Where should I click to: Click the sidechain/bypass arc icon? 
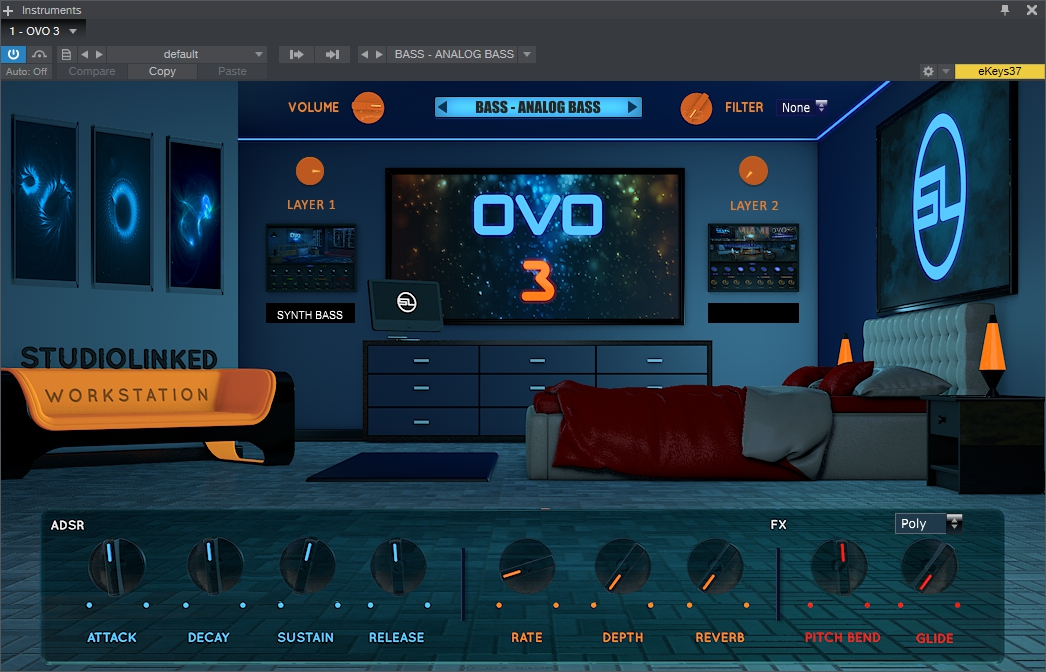pyautogui.click(x=39, y=54)
